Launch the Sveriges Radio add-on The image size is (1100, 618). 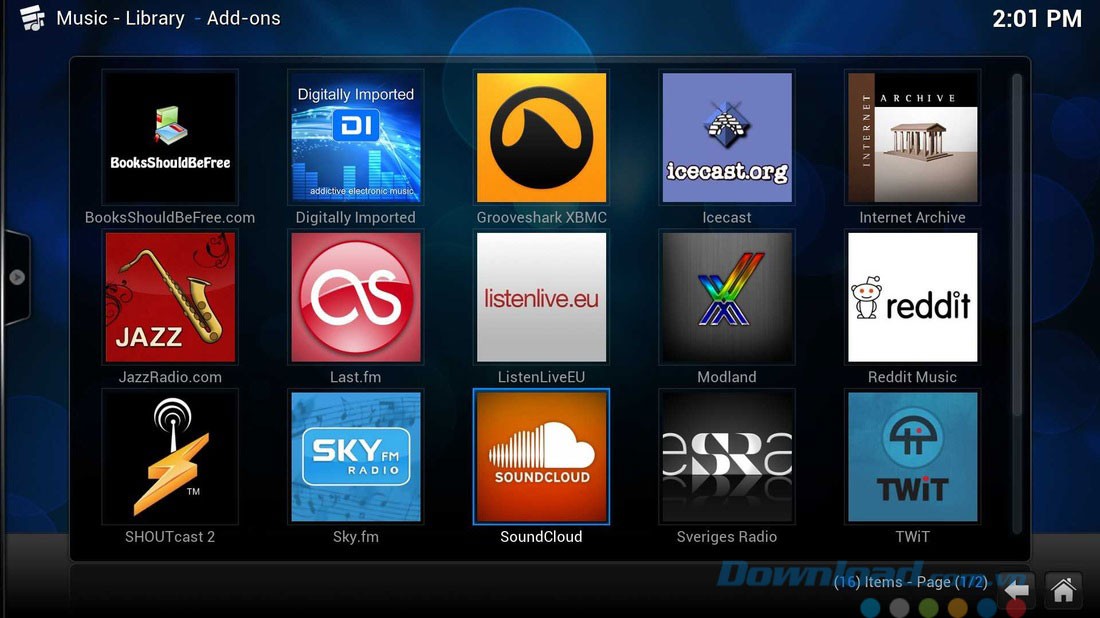coord(727,457)
